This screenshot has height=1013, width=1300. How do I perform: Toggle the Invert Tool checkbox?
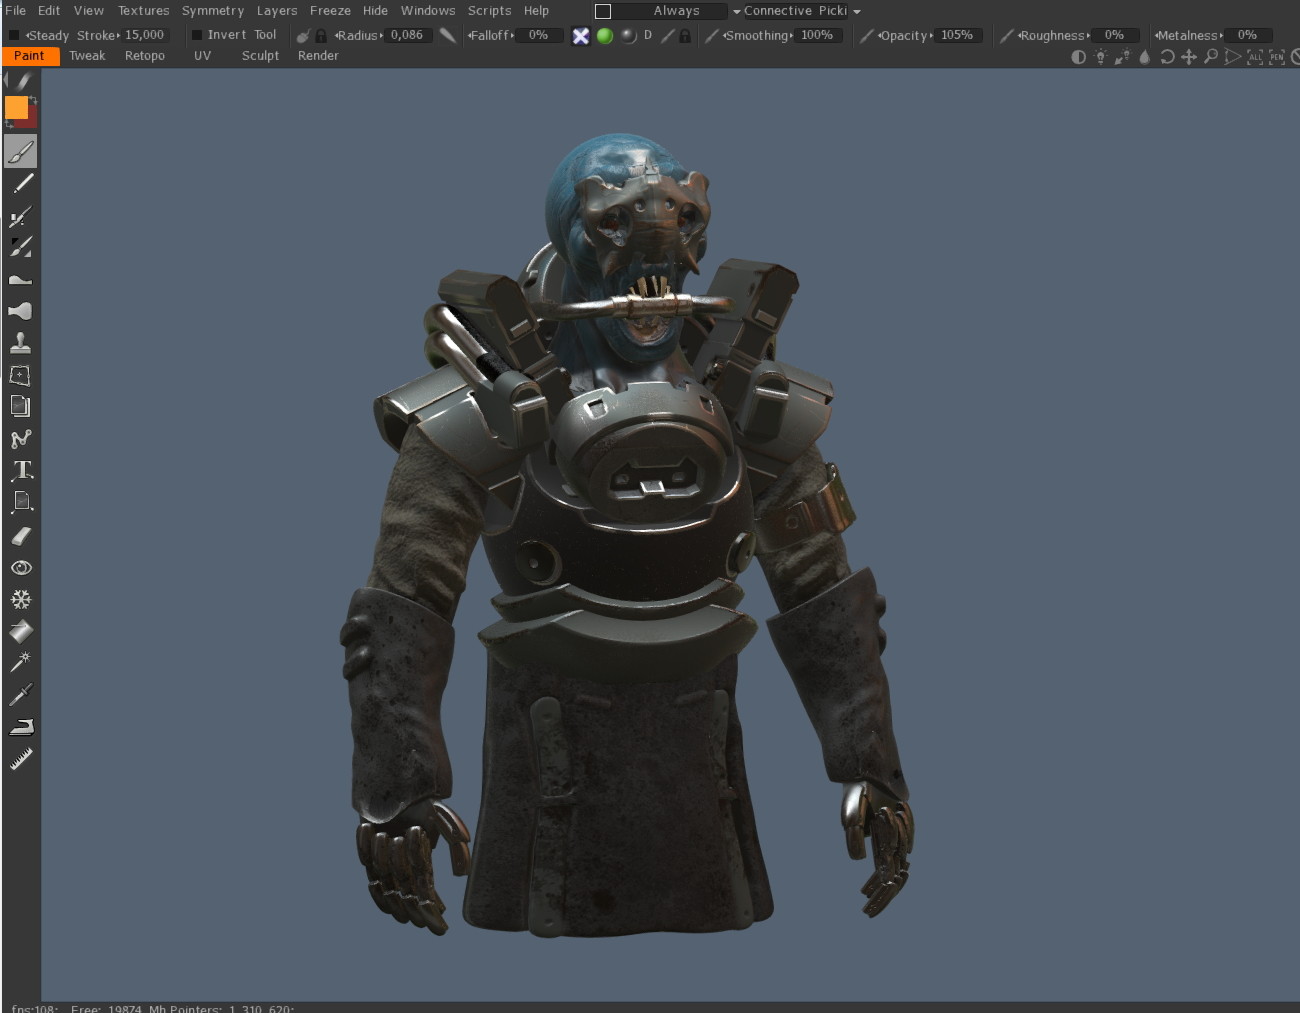click(197, 35)
